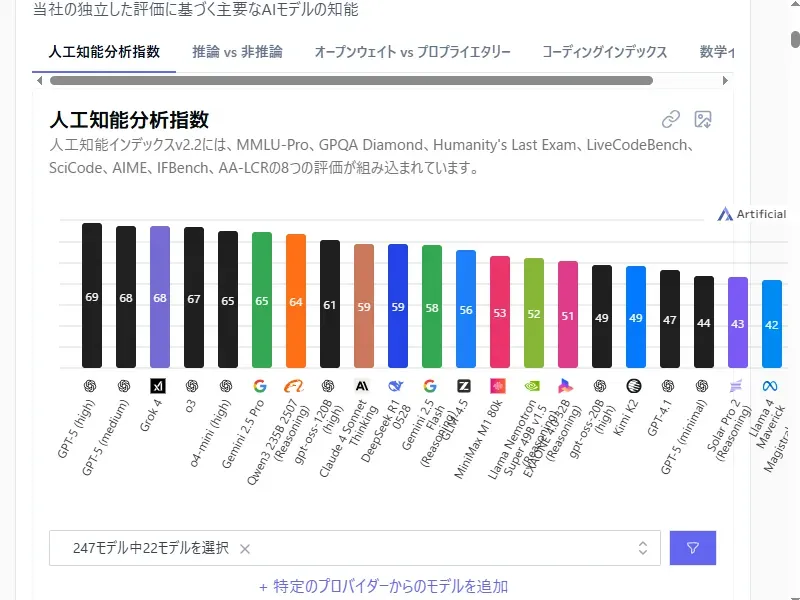Click the Google icon under Gemini 2.5 Pro
The image size is (800, 600).
coord(262,385)
